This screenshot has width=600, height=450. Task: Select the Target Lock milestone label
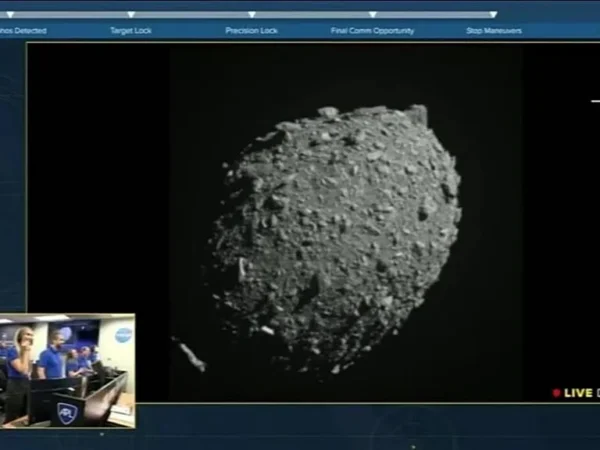pos(131,31)
